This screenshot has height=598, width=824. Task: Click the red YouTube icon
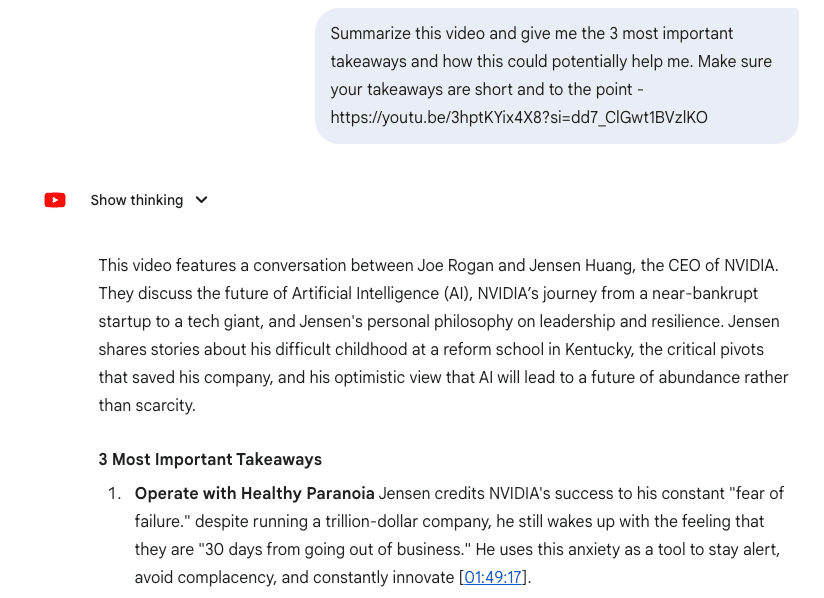(55, 200)
